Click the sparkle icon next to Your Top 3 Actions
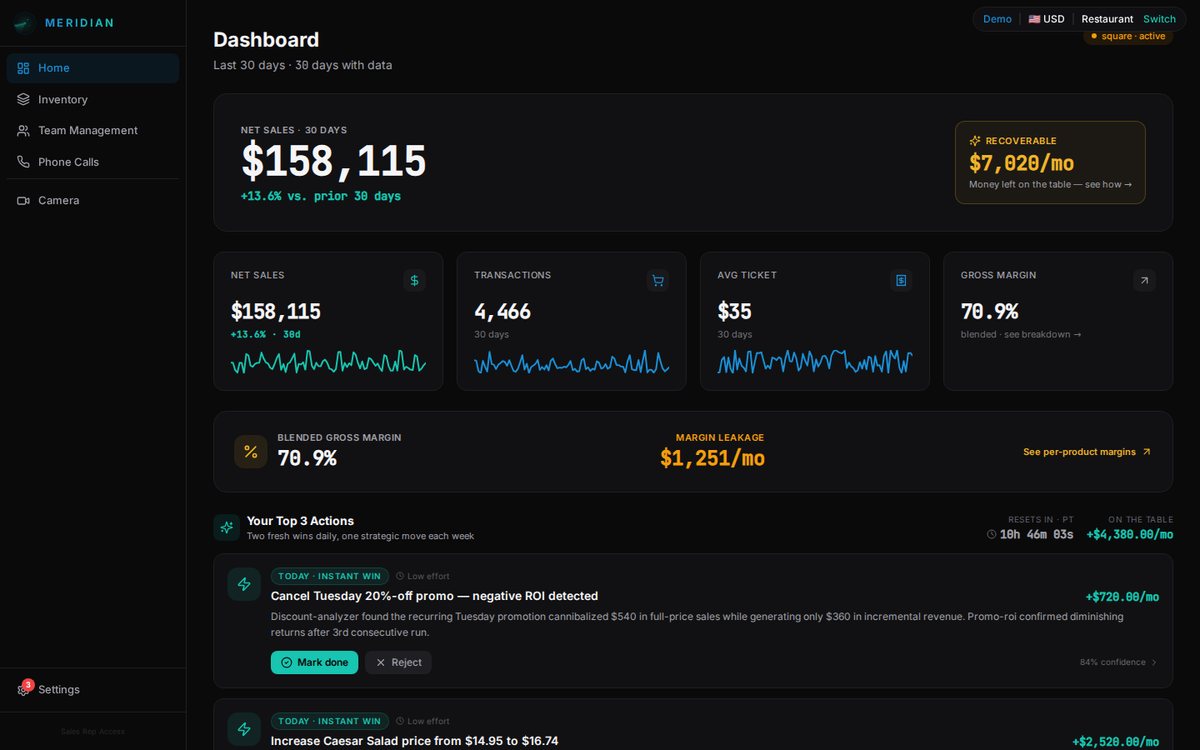Image resolution: width=1200 pixels, height=750 pixels. 227,527
